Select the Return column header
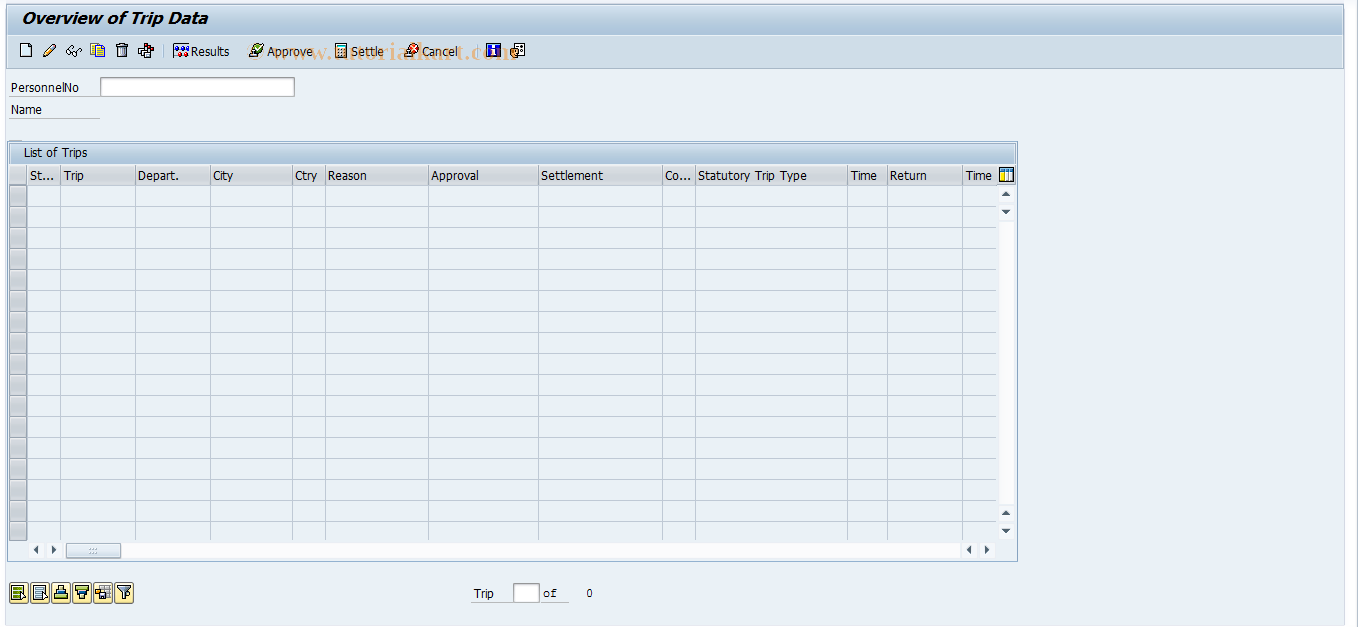 [x=925, y=175]
